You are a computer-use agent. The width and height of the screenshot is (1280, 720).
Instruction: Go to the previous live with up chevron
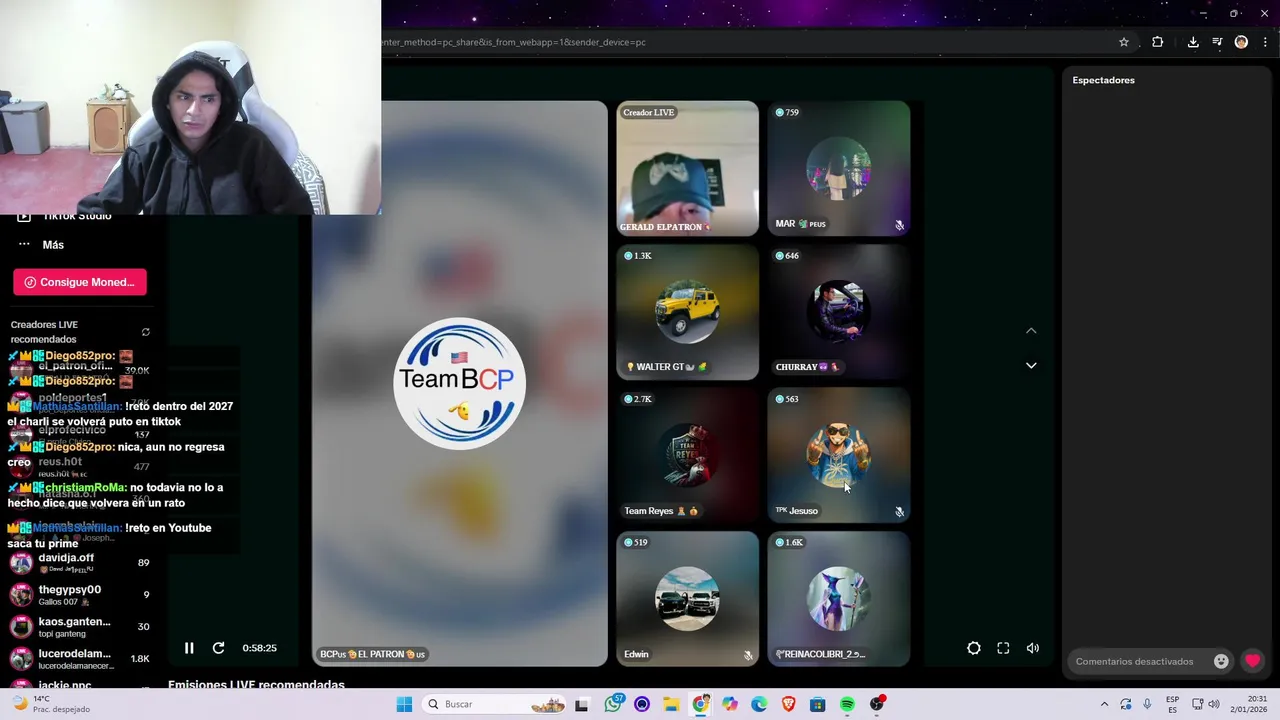1031,331
